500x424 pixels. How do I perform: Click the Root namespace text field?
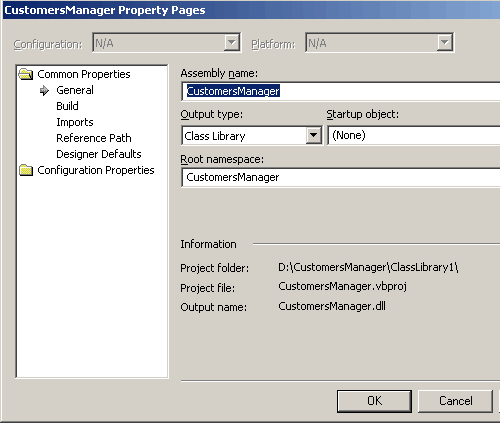tap(341, 177)
